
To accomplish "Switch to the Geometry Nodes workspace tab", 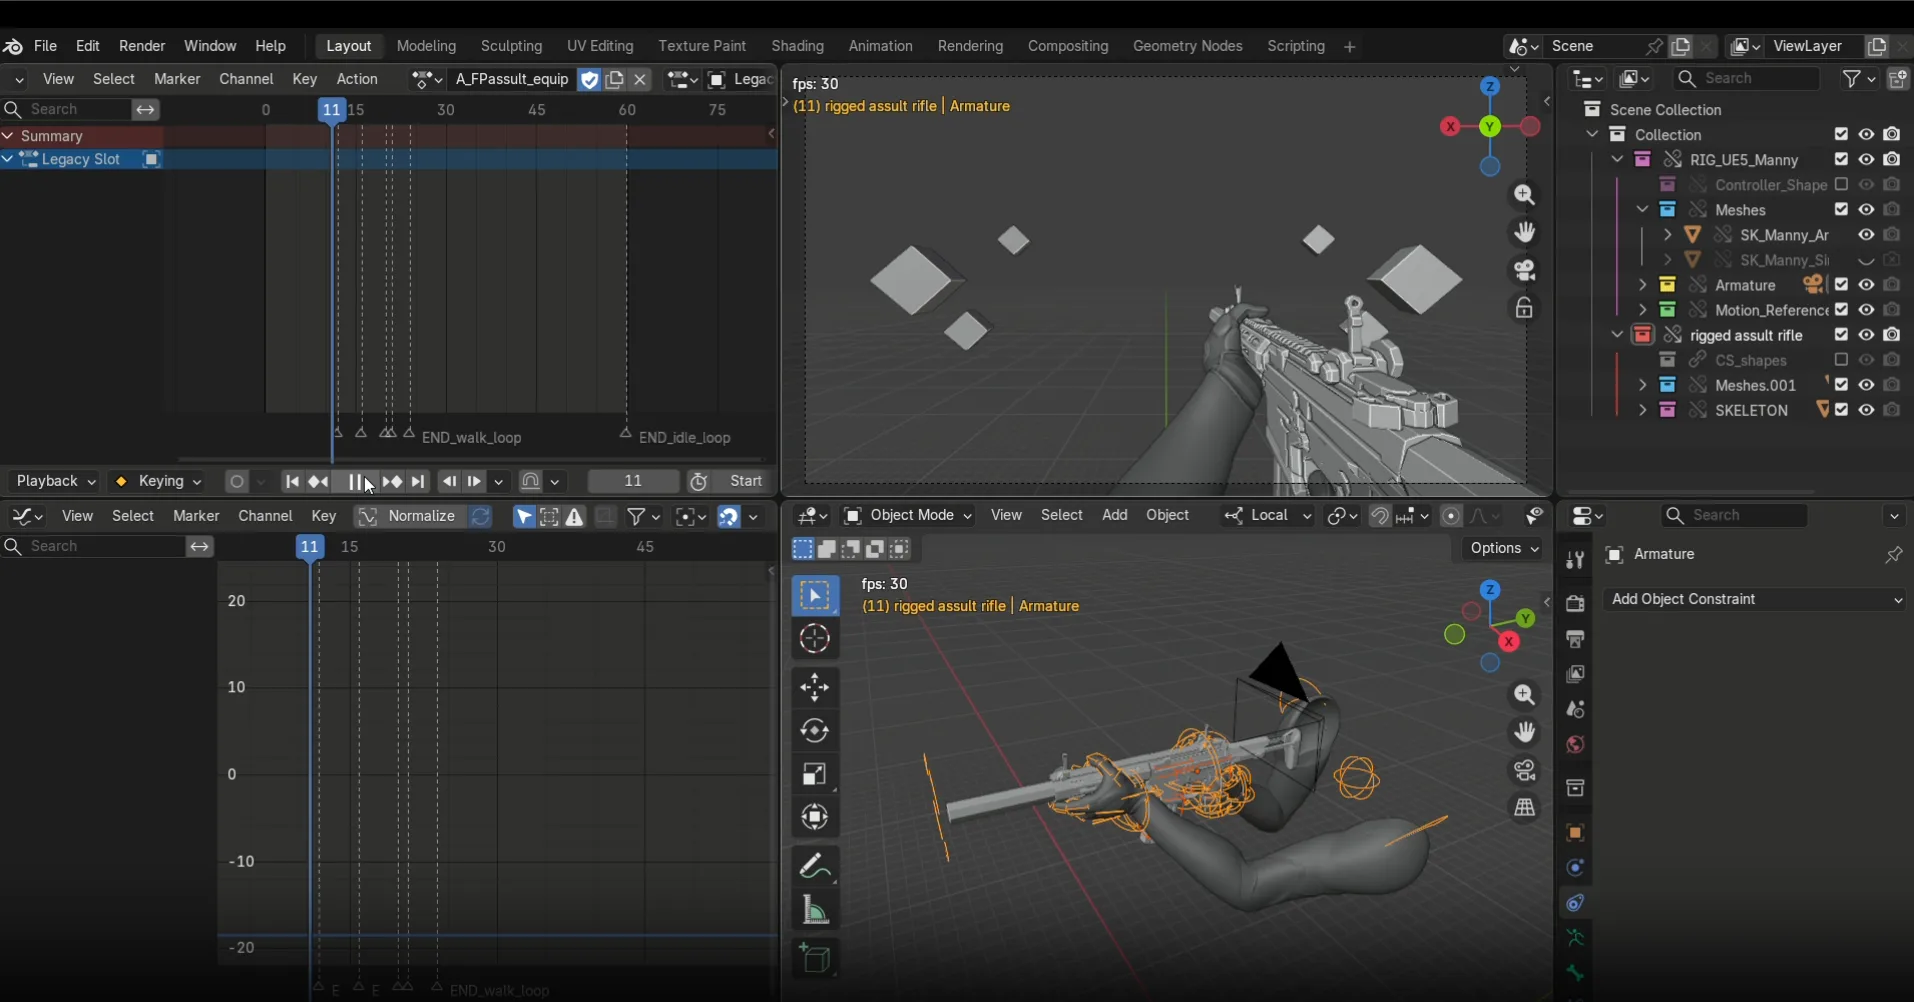I will tap(1187, 46).
